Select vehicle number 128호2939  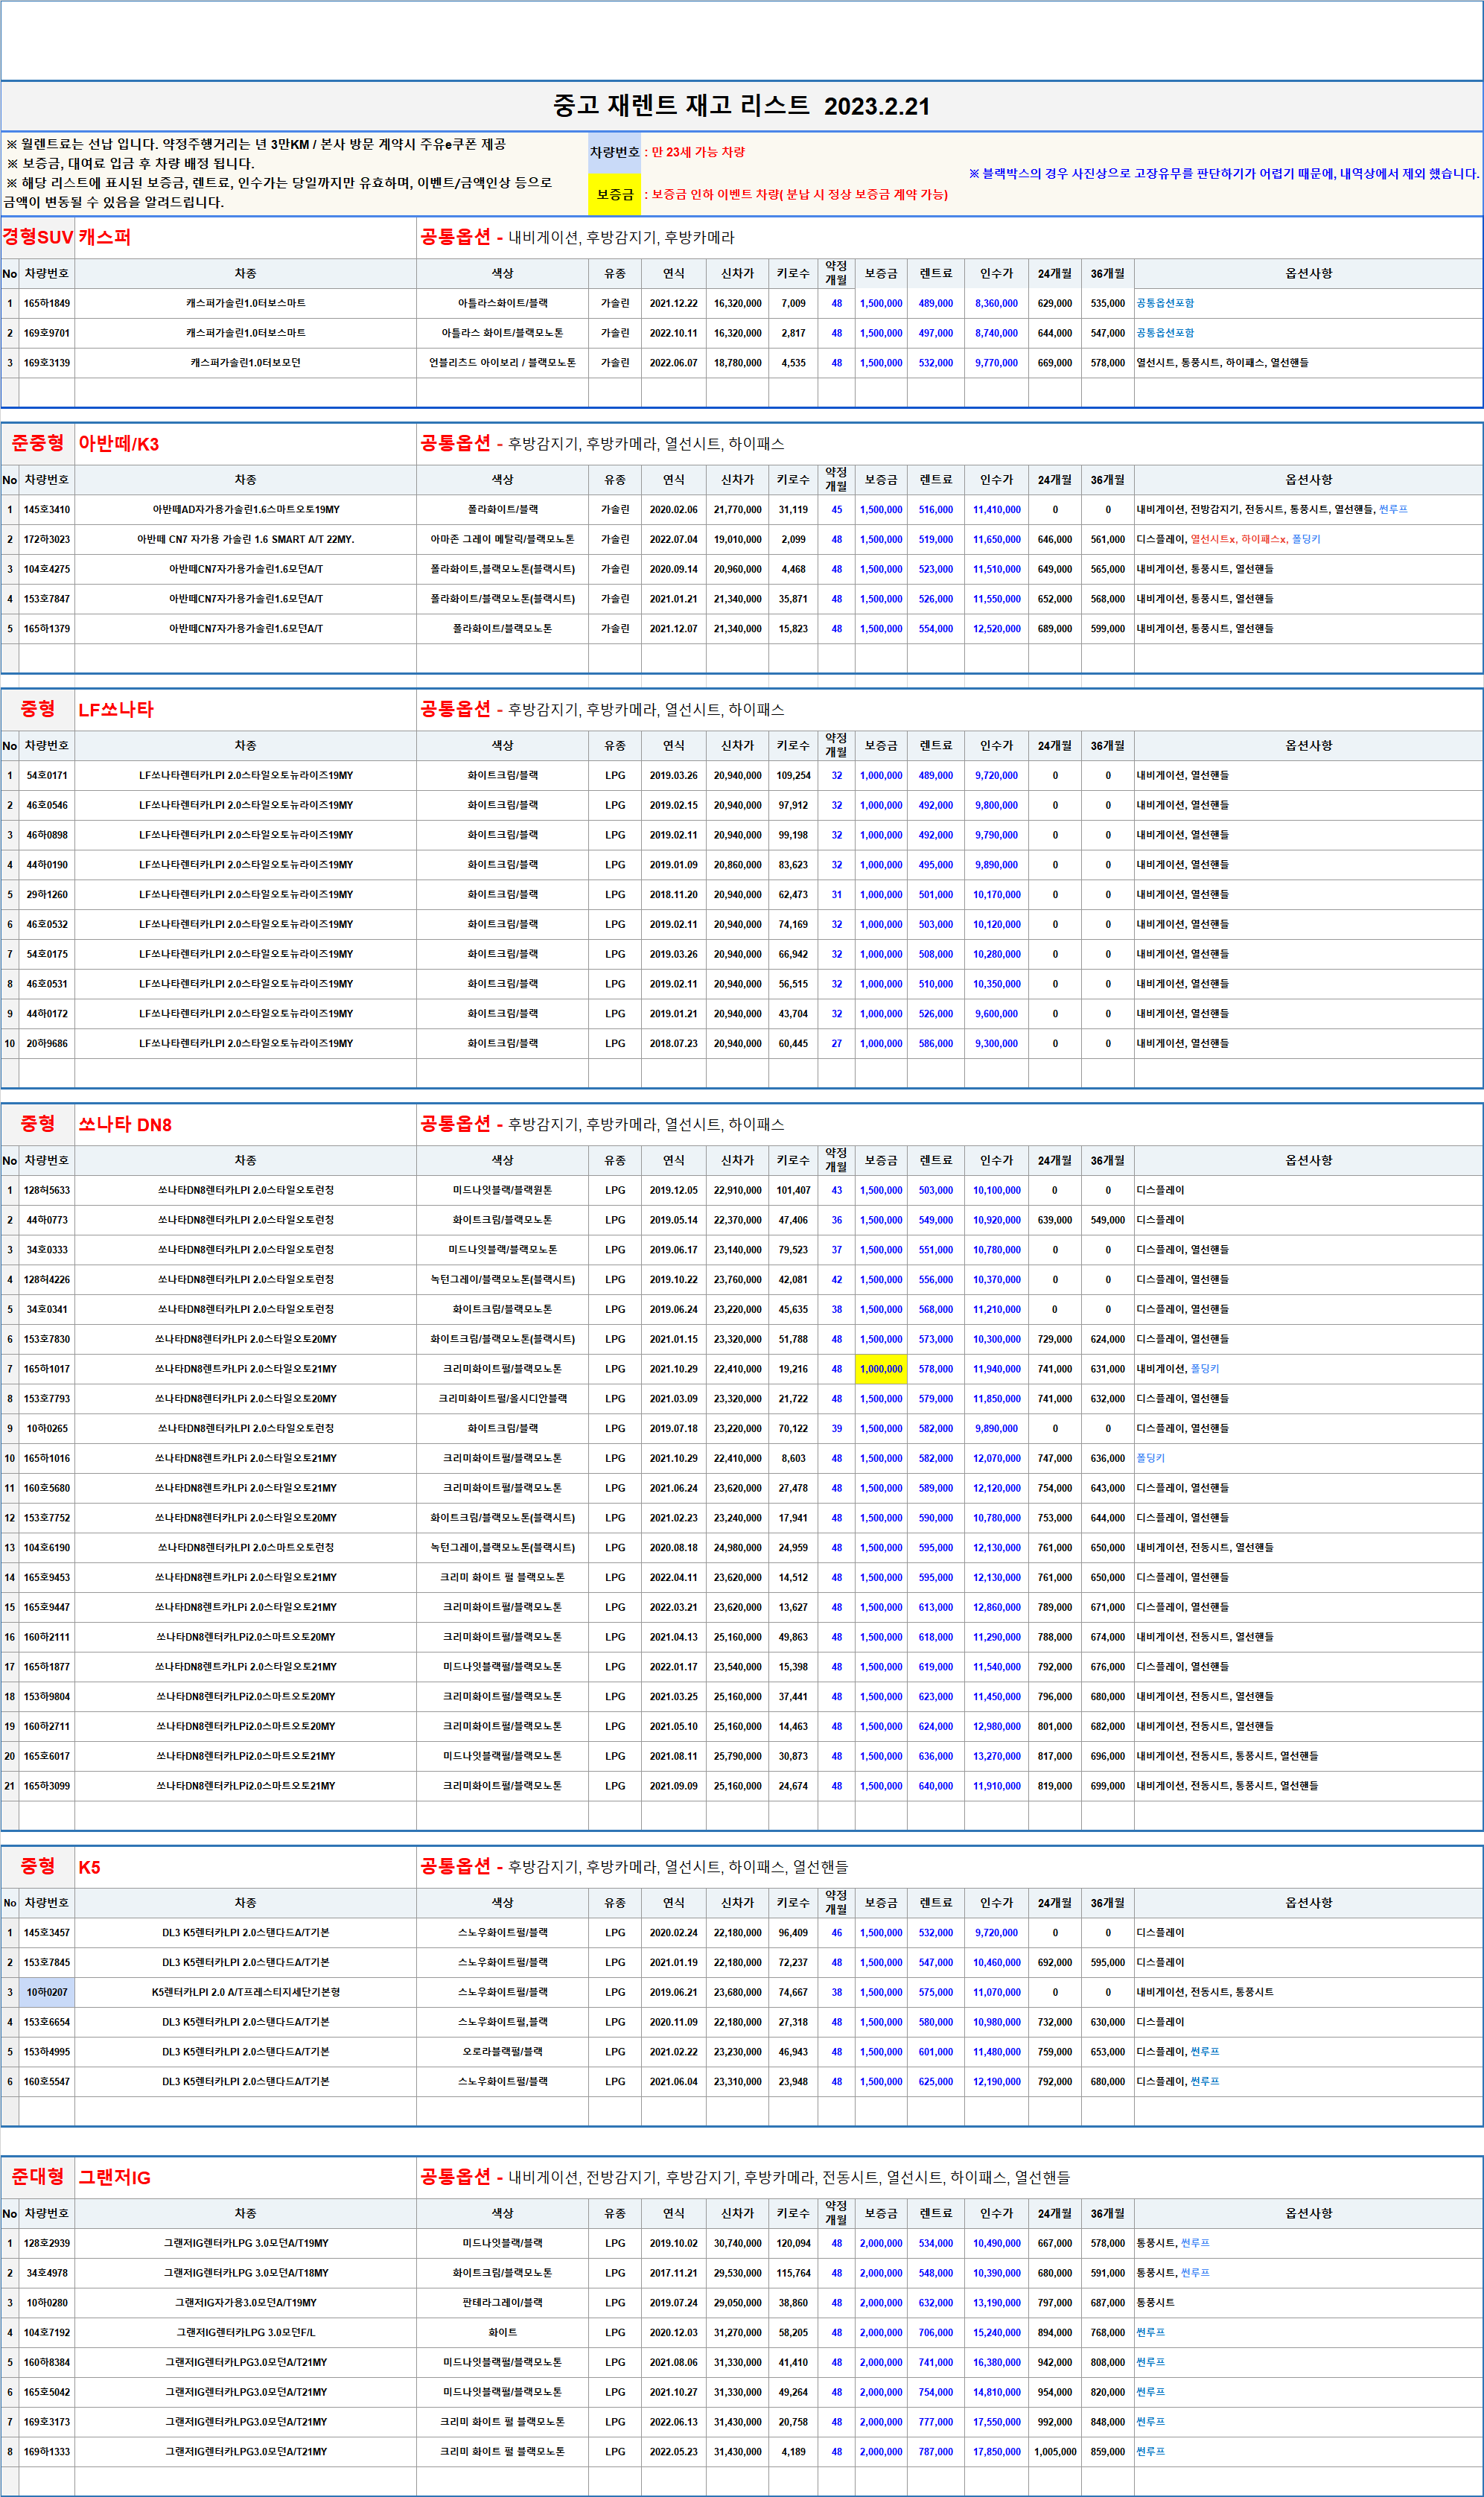[x=47, y=2243]
